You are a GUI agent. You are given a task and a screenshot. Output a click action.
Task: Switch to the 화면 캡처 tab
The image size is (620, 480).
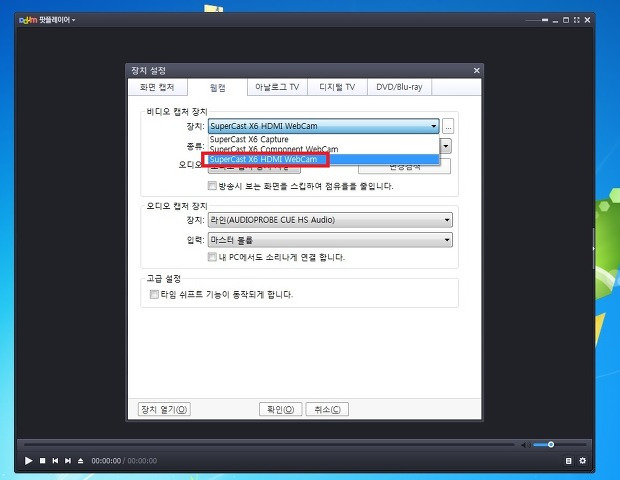[x=157, y=87]
